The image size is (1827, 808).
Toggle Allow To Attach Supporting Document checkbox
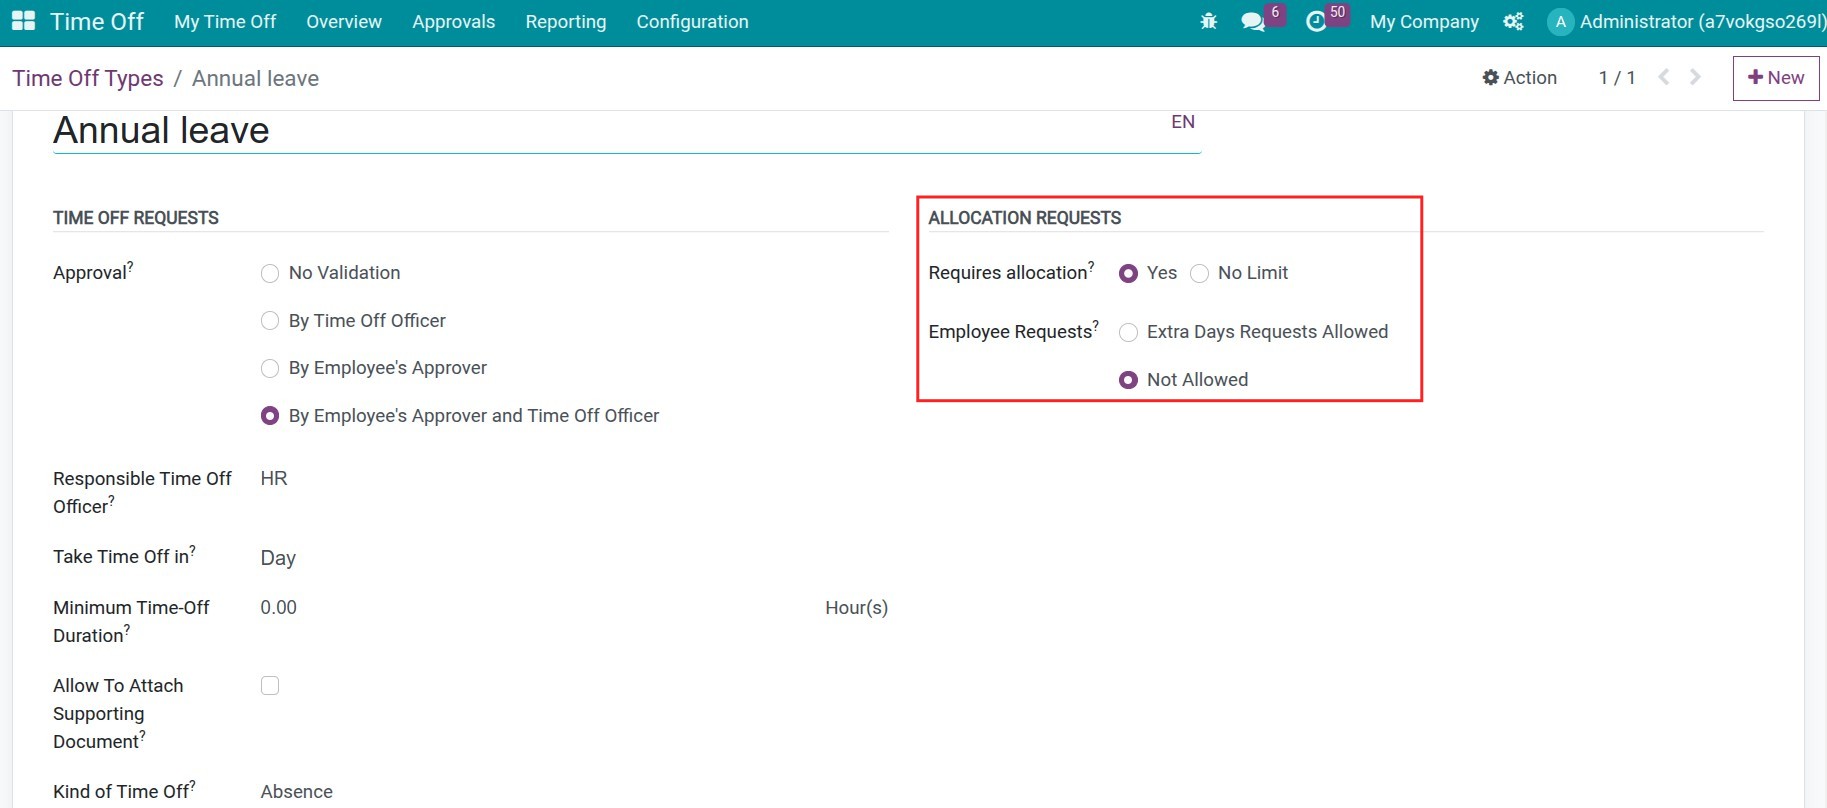[x=270, y=685]
